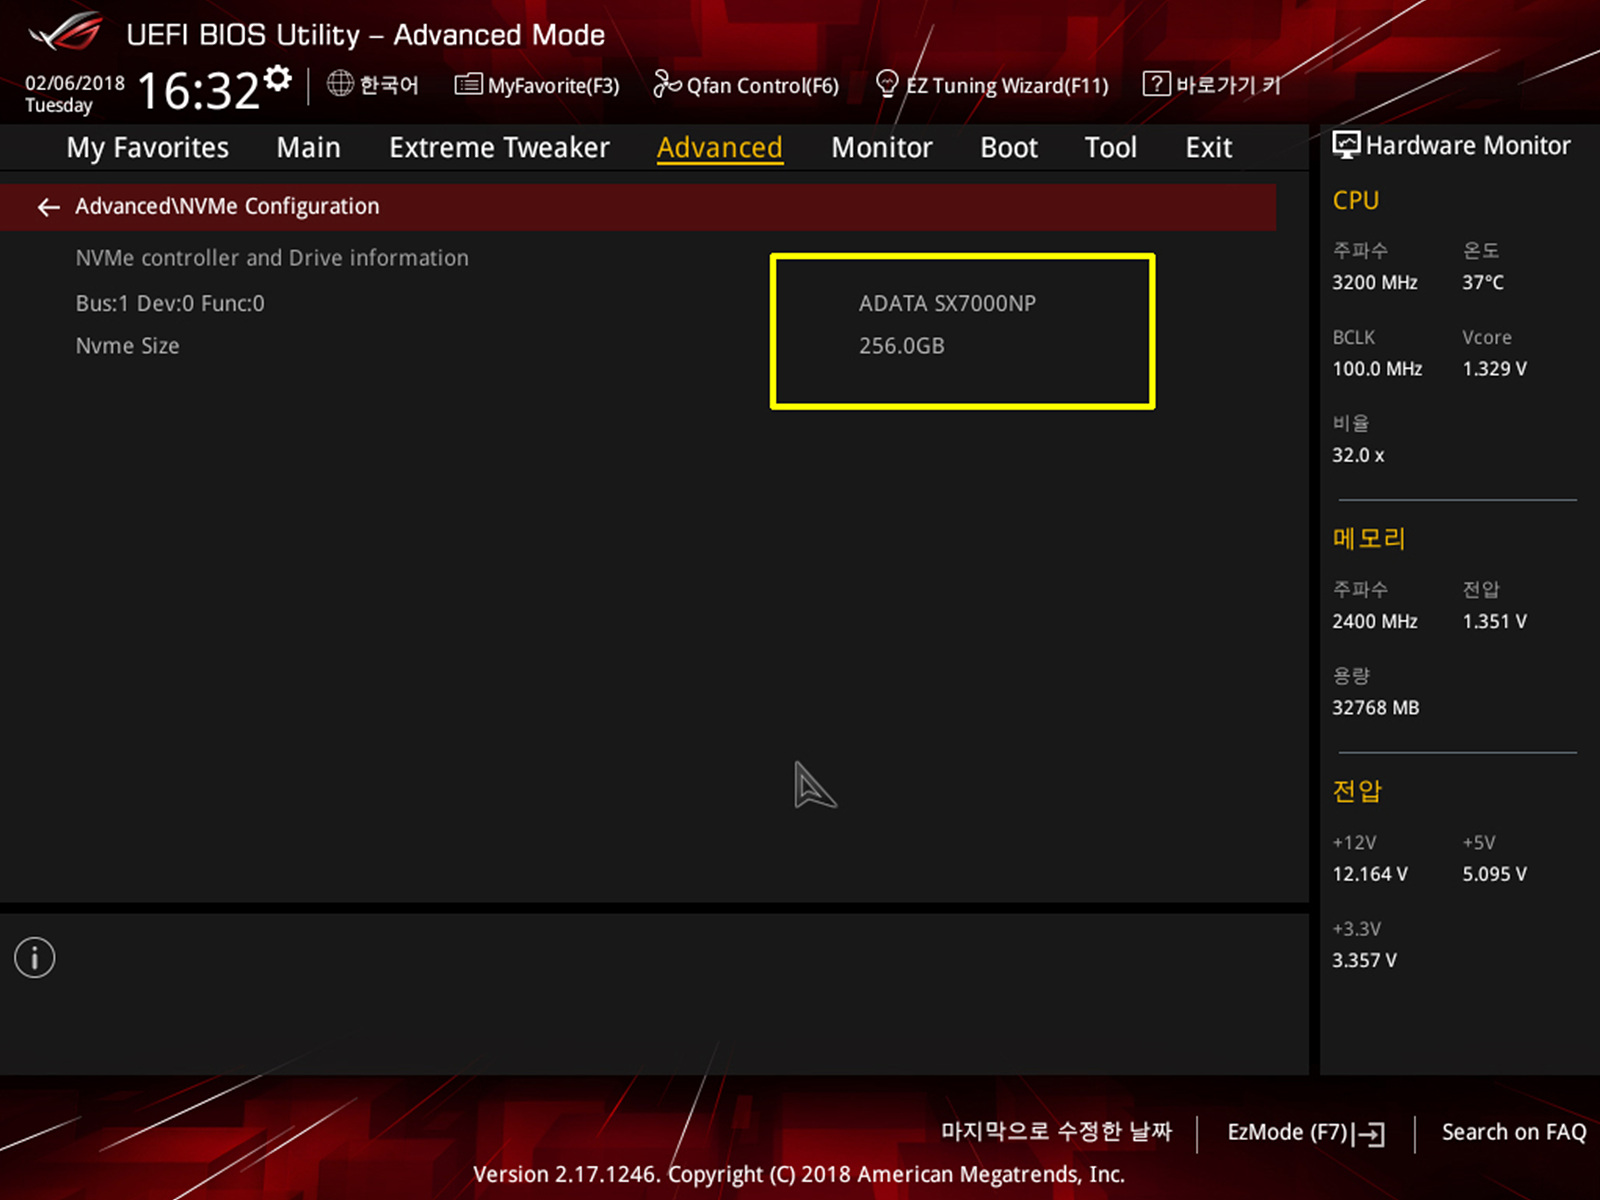Open Search on FAQ
Image resolution: width=1600 pixels, height=1200 pixels.
[1513, 1133]
